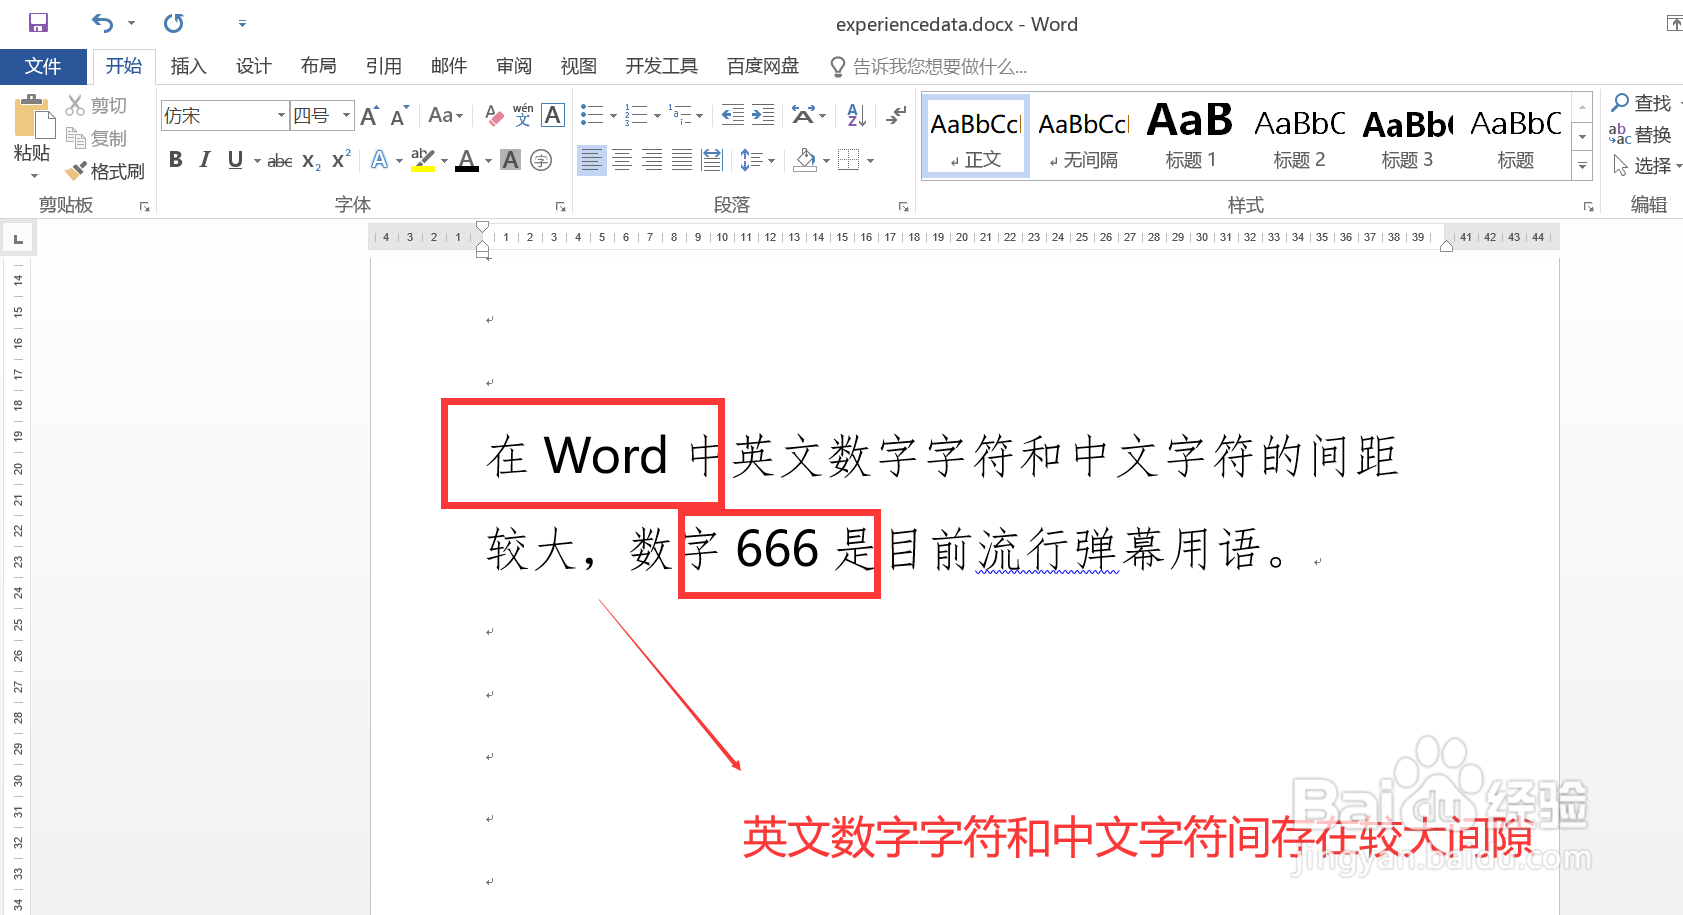1683x915 pixels.
Task: Open the 文件 (File) tab
Action: coord(43,66)
